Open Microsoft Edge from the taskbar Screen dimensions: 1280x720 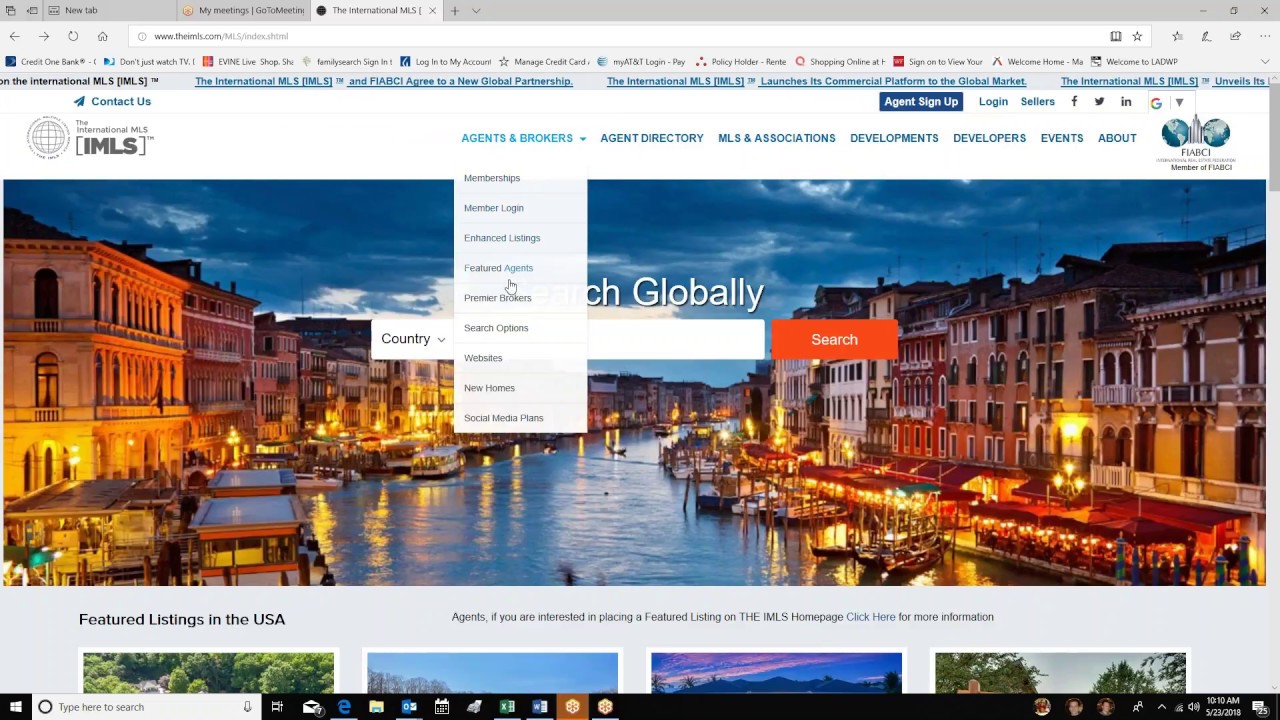coord(344,707)
